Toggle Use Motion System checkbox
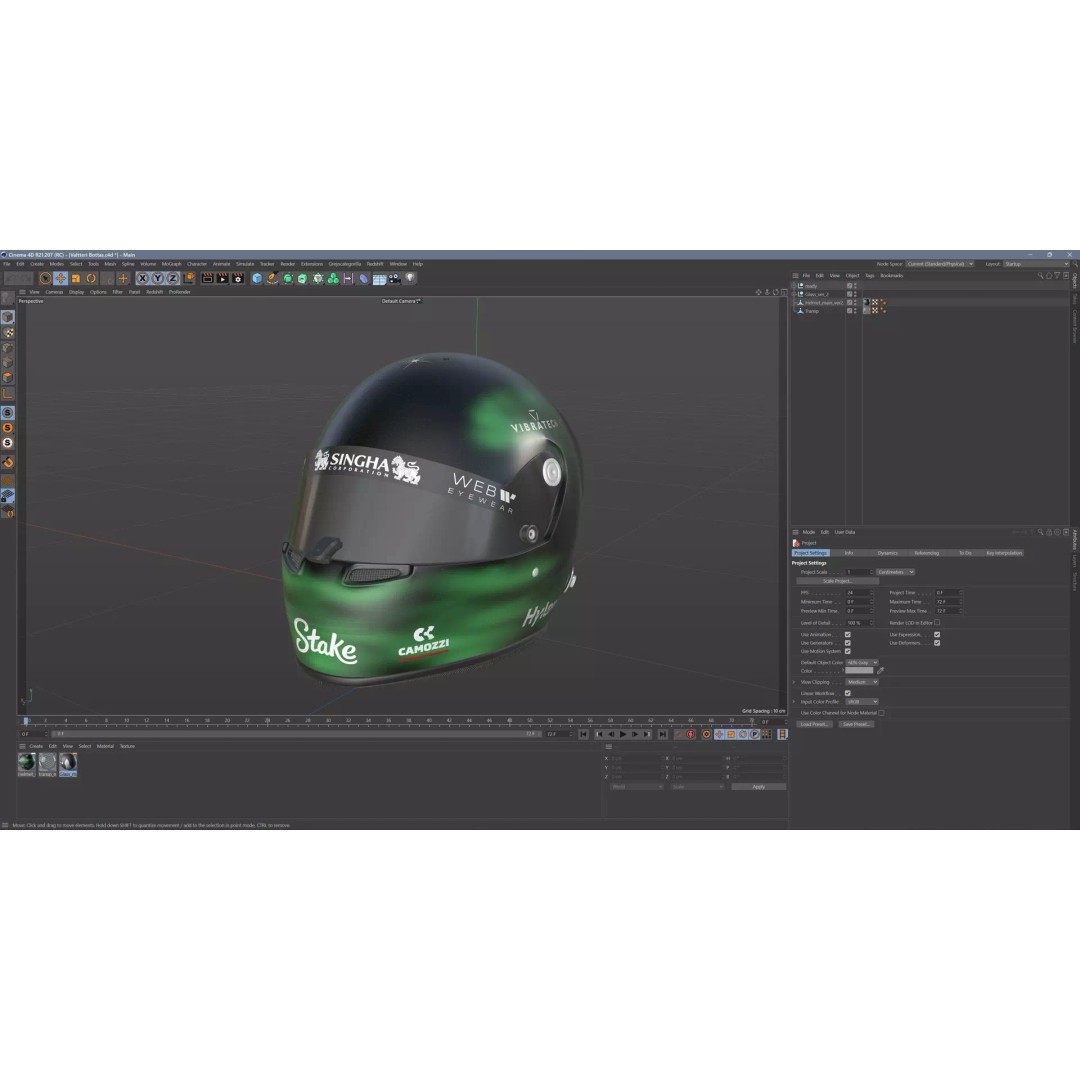Image resolution: width=1080 pixels, height=1080 pixels. point(847,651)
